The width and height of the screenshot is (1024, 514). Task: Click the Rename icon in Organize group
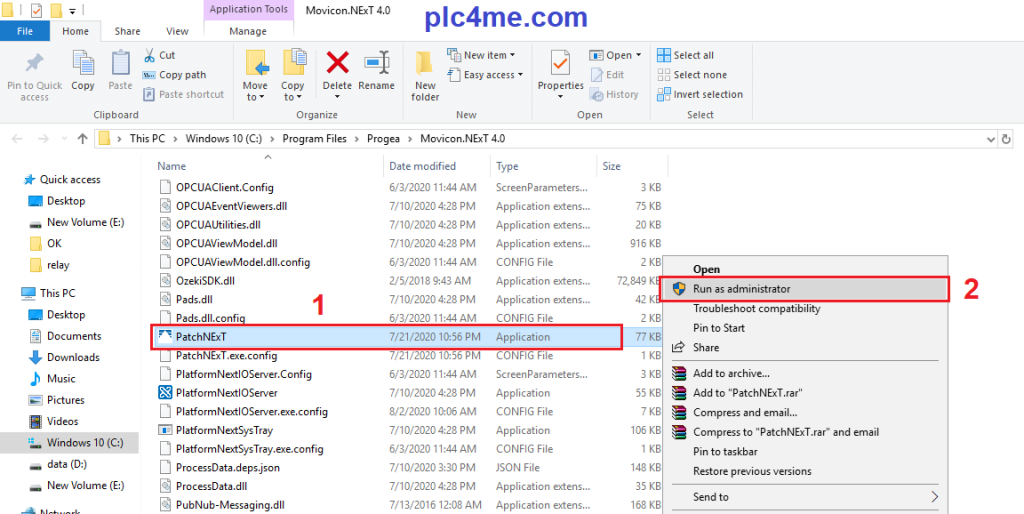376,66
